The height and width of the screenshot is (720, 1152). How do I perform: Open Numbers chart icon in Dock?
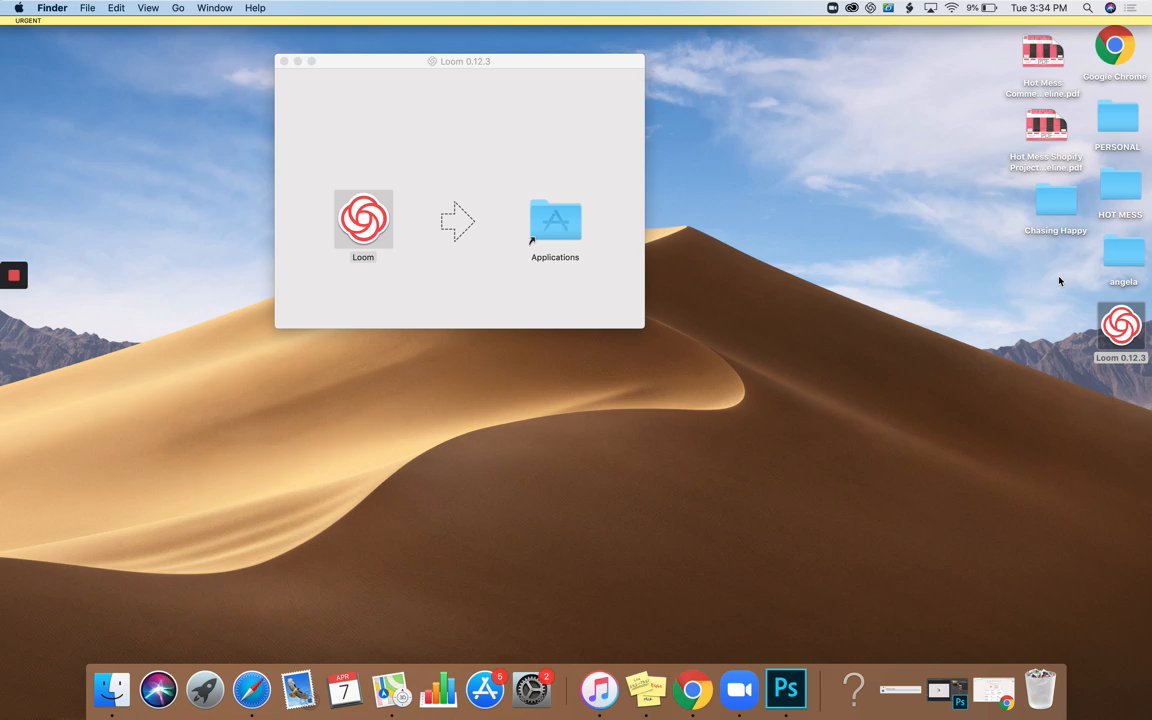438,690
